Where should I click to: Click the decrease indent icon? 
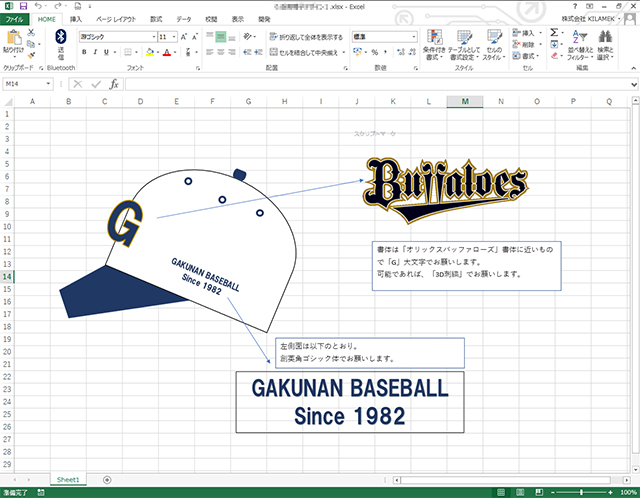(247, 52)
